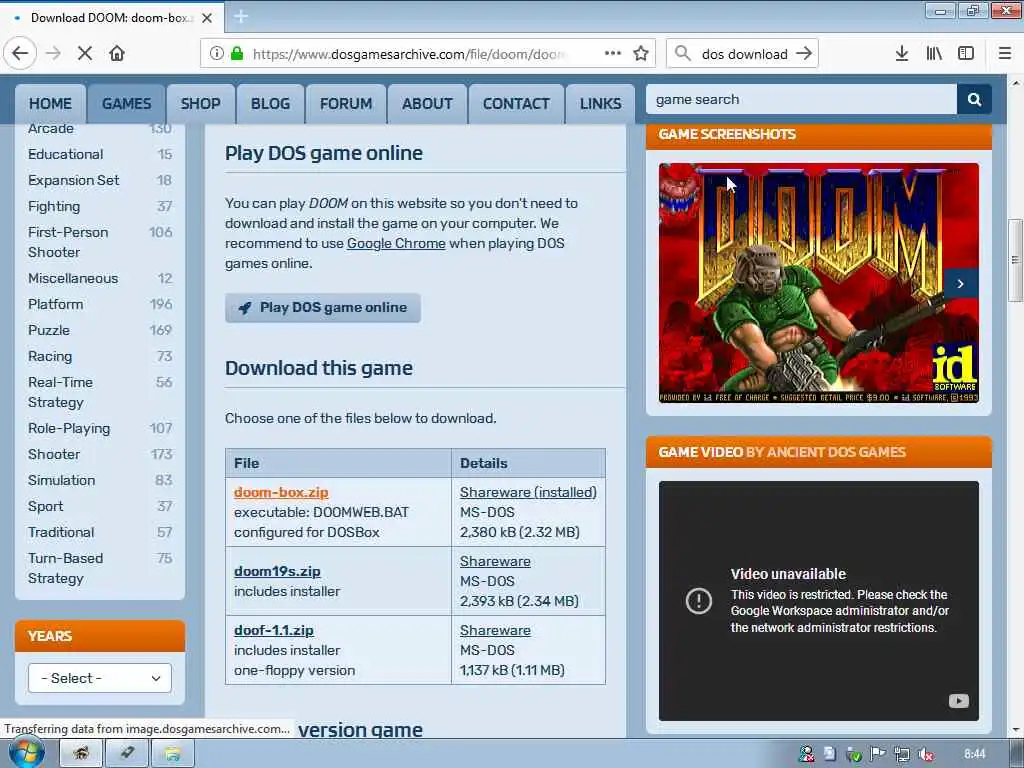The height and width of the screenshot is (768, 1024).
Task: Open Shareware link in doof-1.1.zip row
Action: tap(495, 630)
